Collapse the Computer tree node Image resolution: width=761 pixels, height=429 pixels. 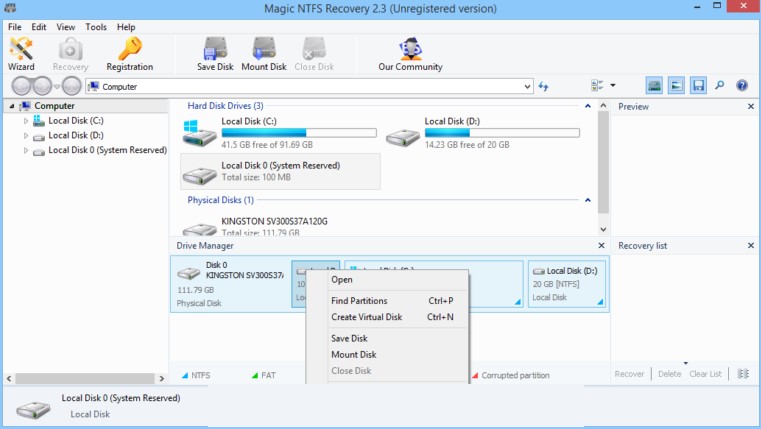pyautogui.click(x=12, y=106)
